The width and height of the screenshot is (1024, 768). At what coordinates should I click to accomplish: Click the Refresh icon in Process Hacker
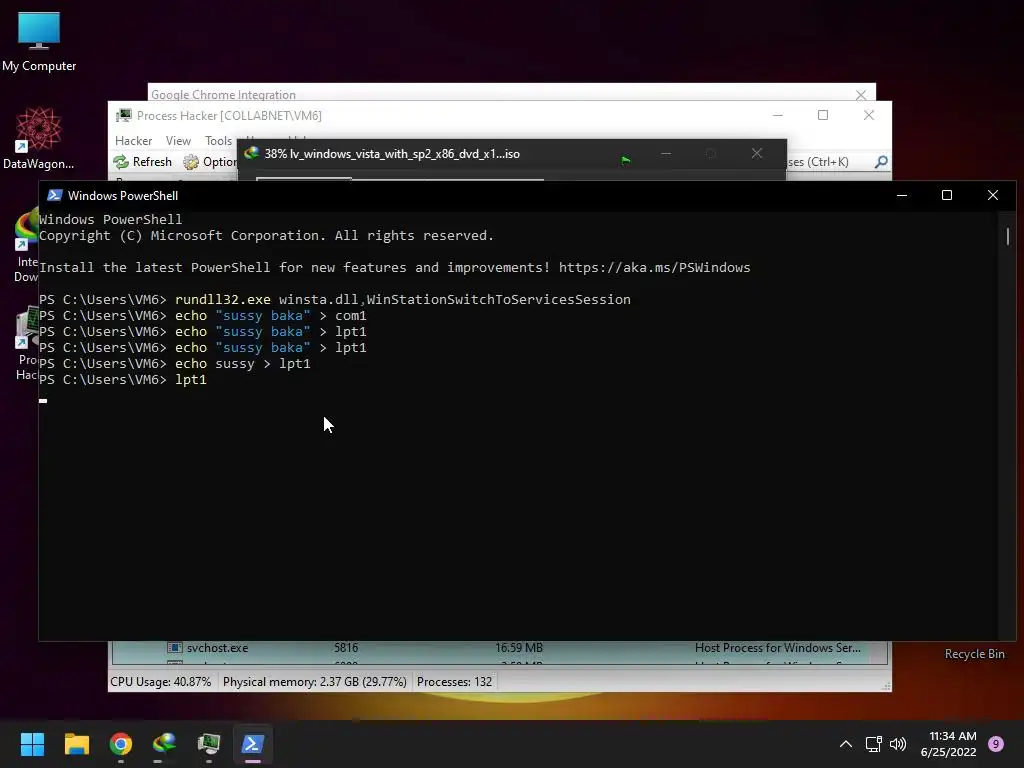pos(121,162)
